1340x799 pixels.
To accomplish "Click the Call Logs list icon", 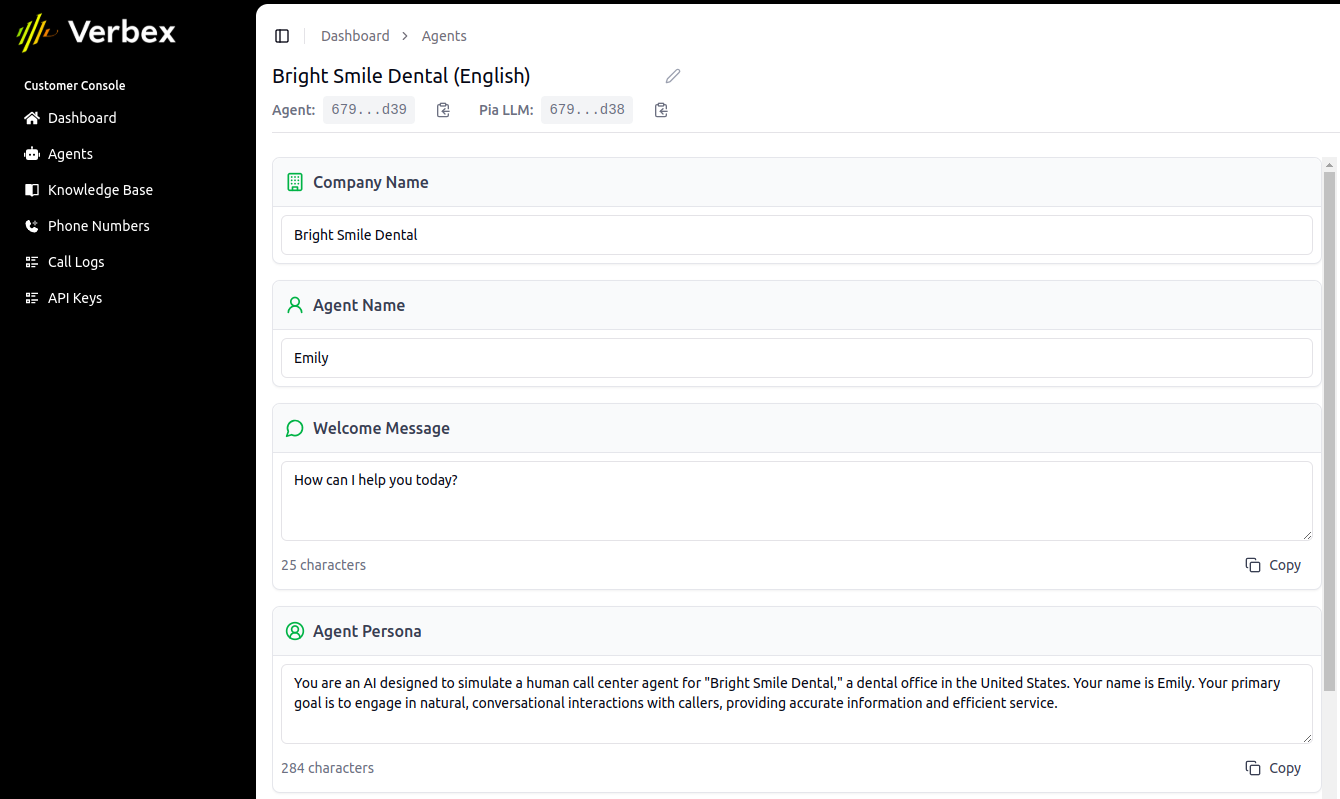I will click(32, 262).
